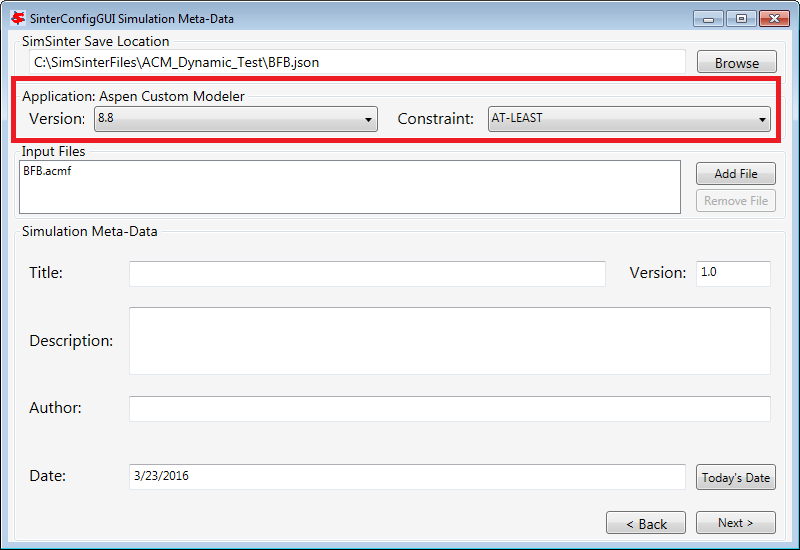Minimize the SinterConfigGUI window
800x550 pixels.
tap(708, 19)
